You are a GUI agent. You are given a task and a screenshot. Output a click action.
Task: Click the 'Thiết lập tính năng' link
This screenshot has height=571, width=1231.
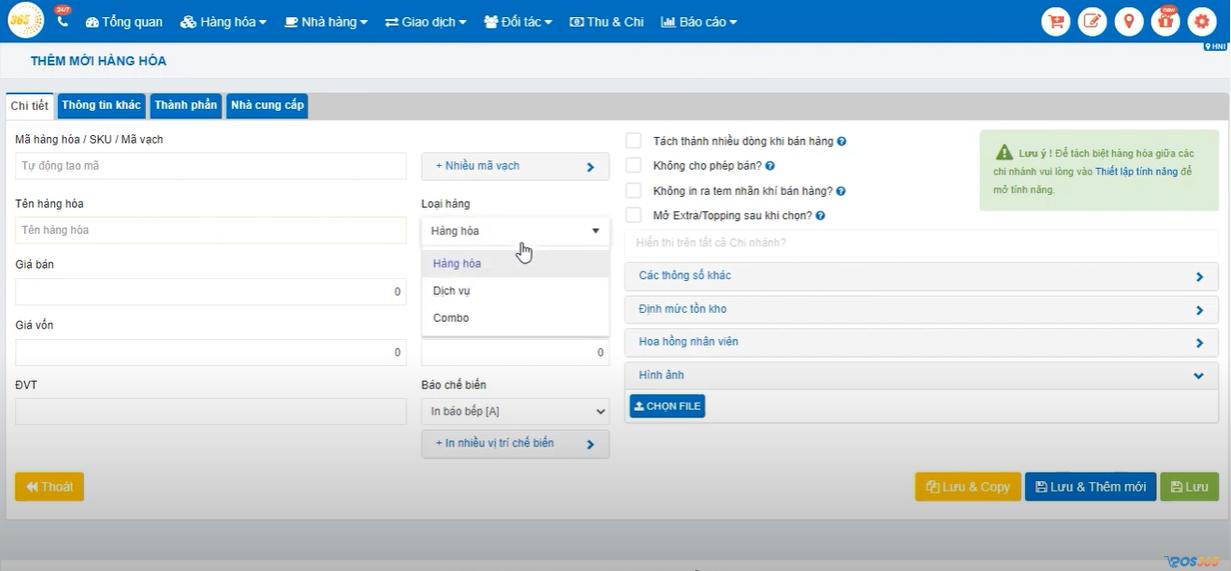point(1136,172)
